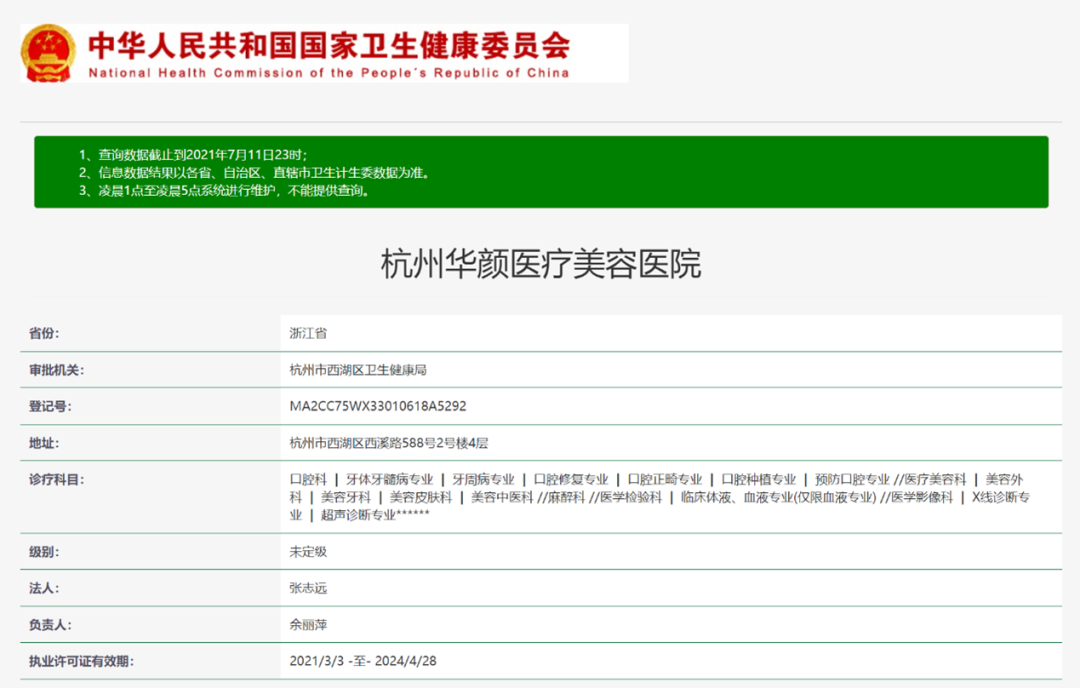
Task: Click the 诊疗科目 row label
Action: coord(56,479)
